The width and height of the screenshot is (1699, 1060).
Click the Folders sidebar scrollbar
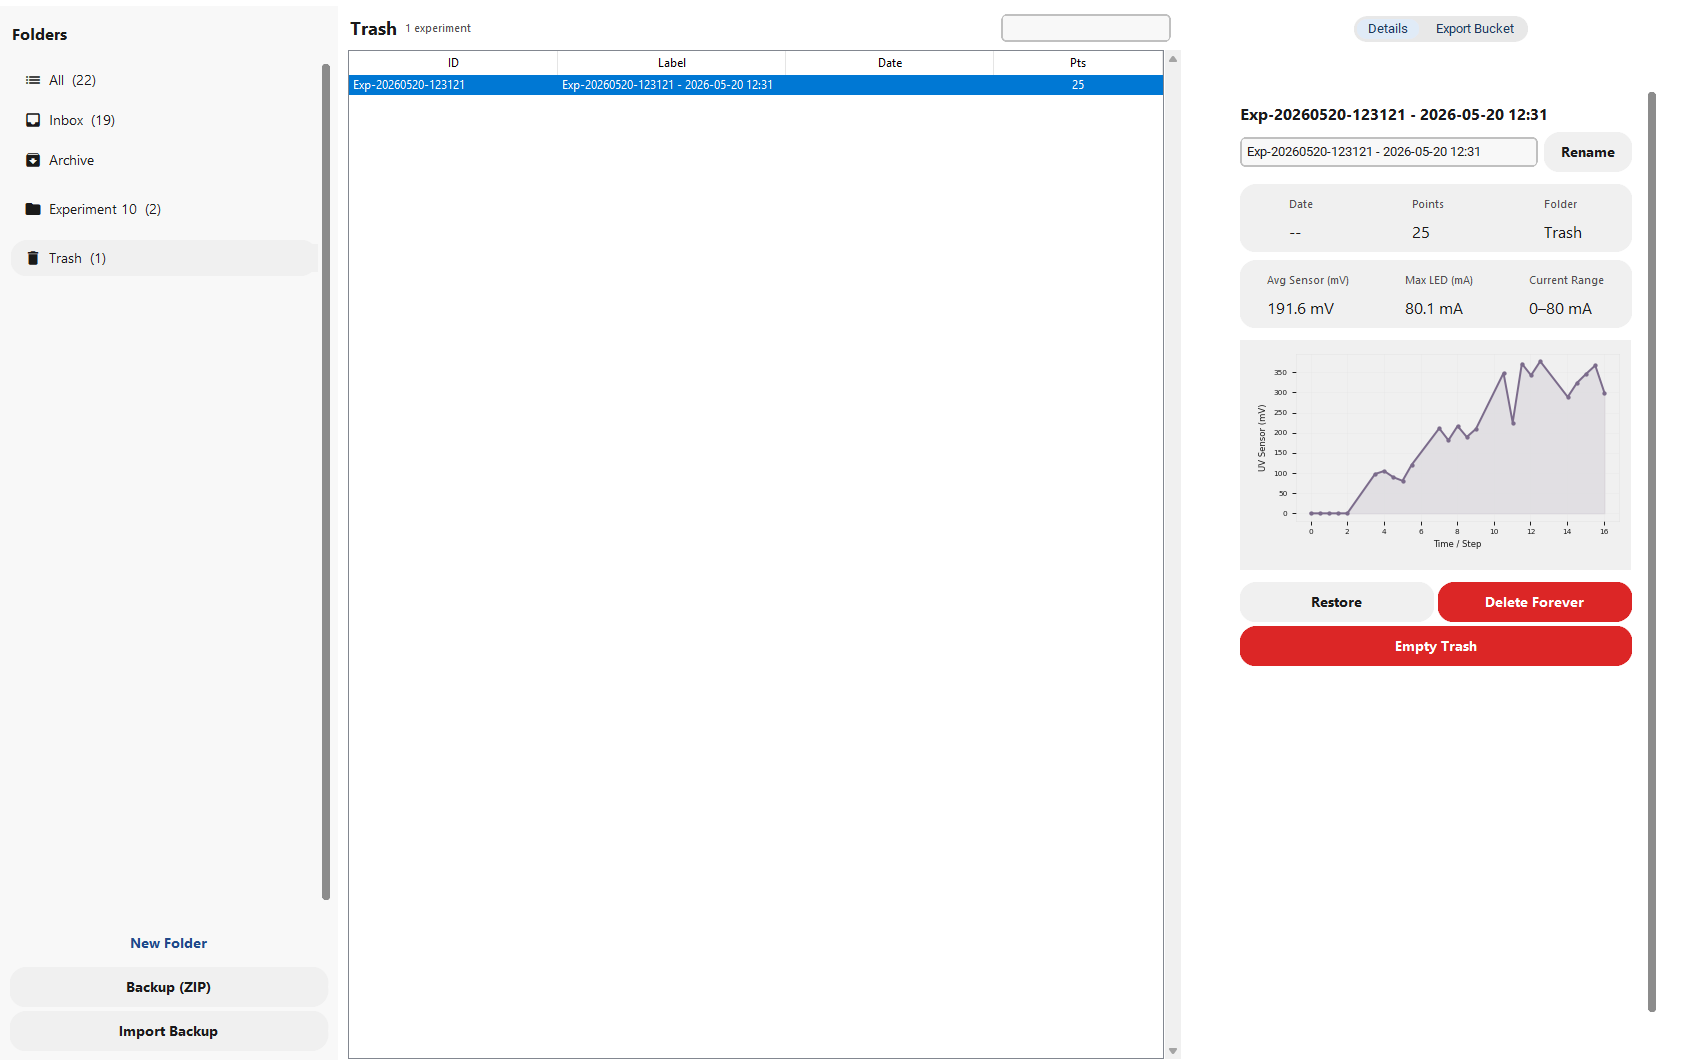click(x=326, y=482)
